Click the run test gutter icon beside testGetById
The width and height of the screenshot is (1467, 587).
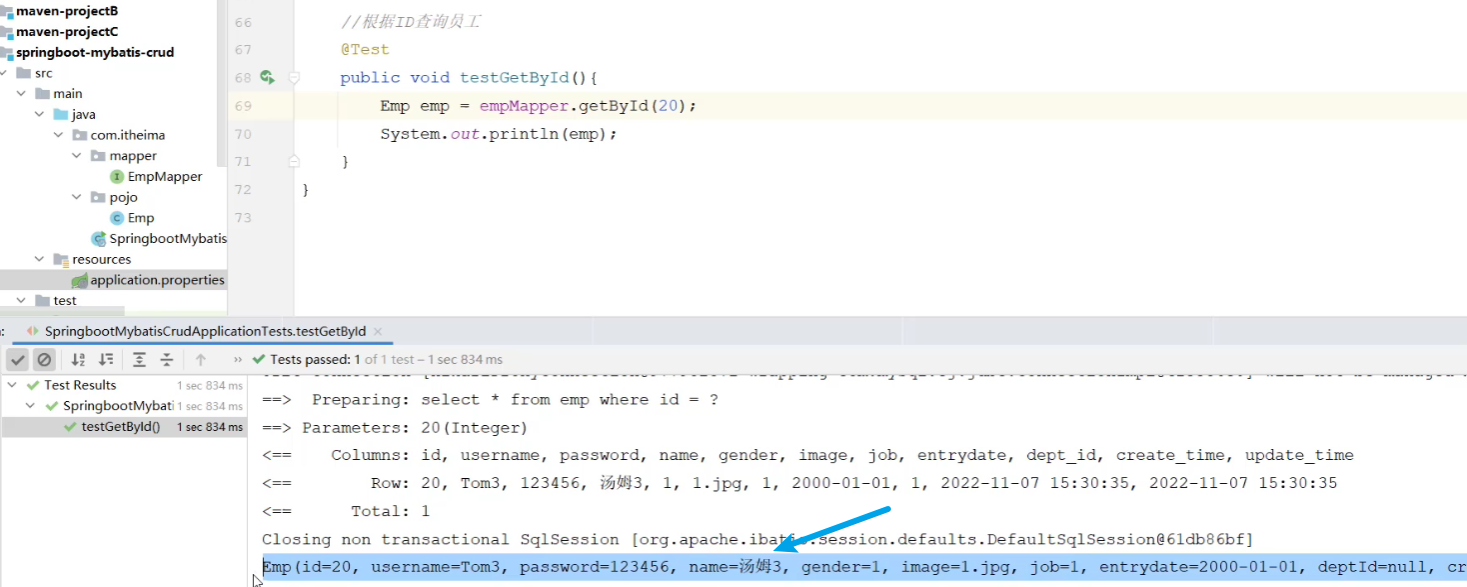click(267, 77)
